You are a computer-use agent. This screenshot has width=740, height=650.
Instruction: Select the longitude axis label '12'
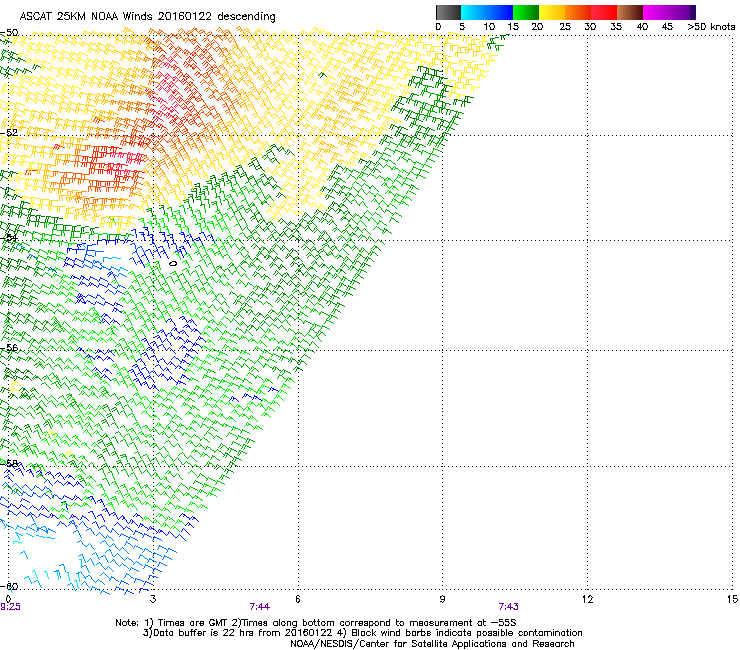[587, 599]
